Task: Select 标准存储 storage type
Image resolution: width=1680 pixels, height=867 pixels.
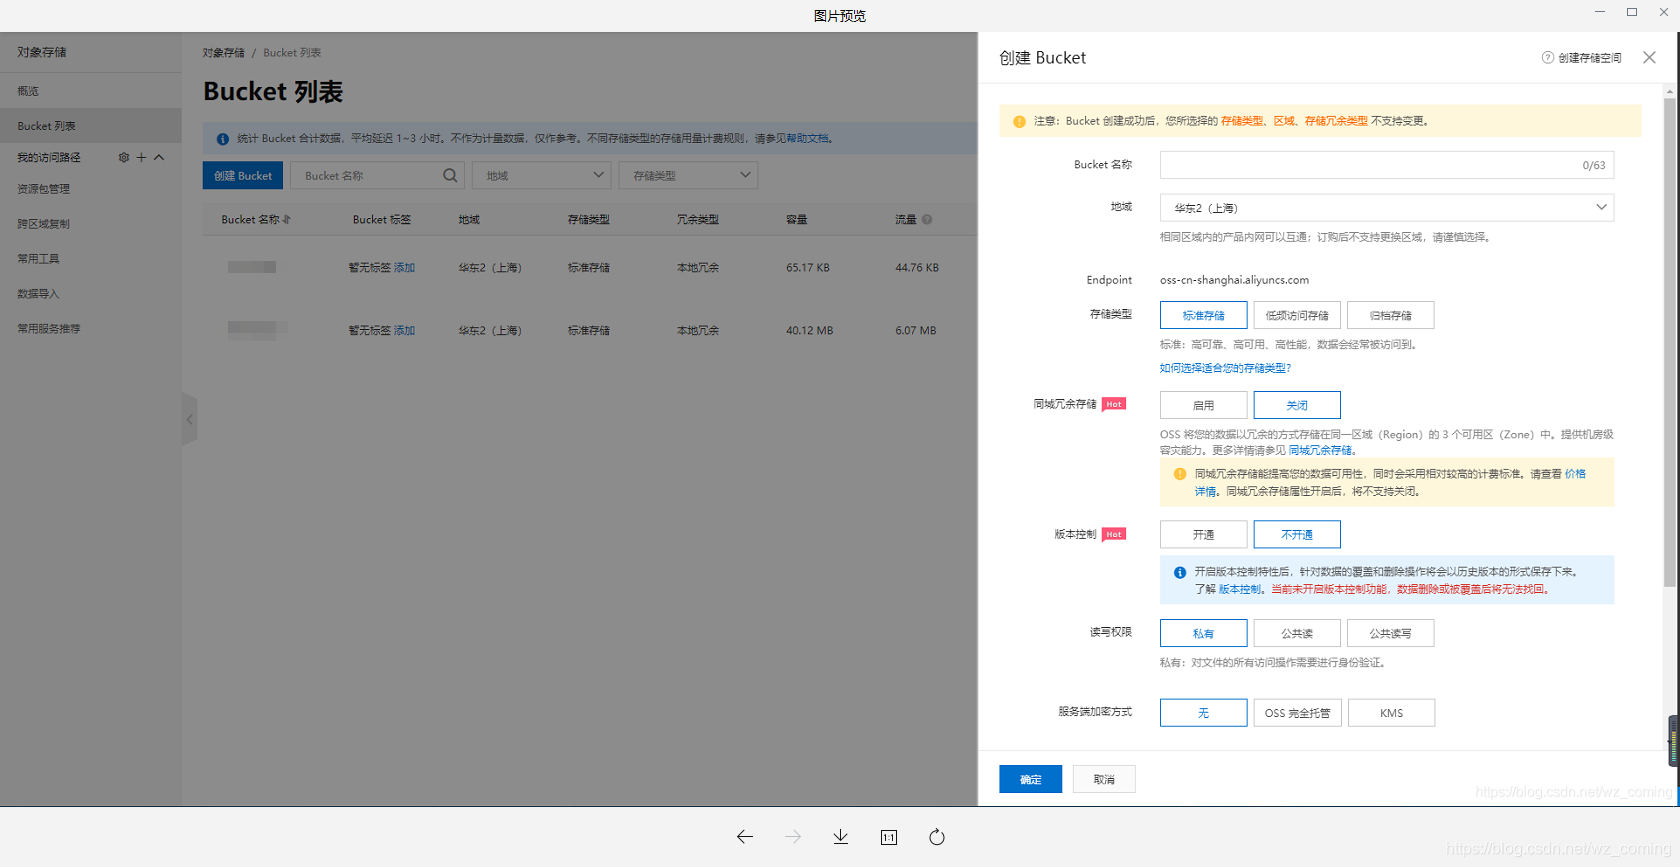Action: 1203,315
